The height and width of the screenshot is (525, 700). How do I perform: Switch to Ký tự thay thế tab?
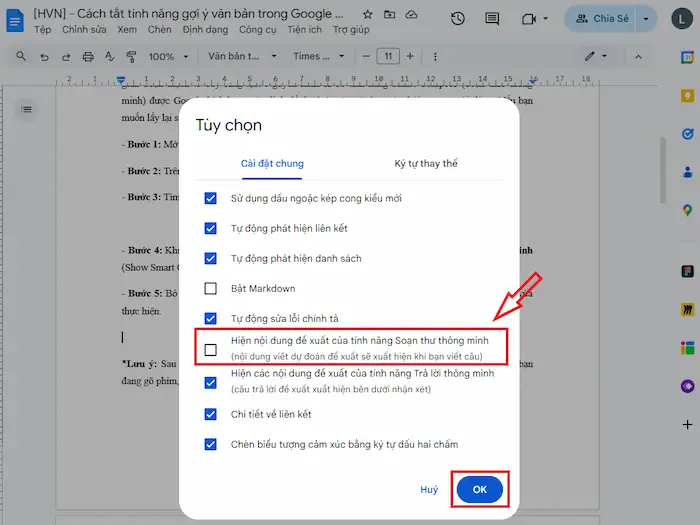click(412, 163)
